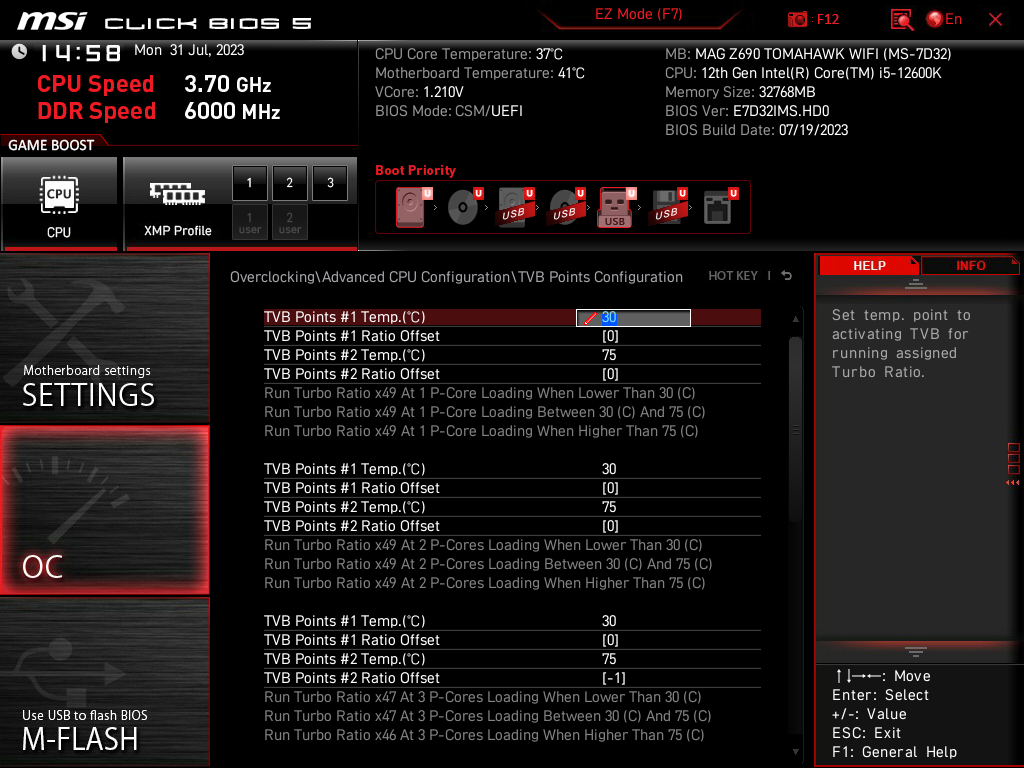Select TVB Points #2 Temp in 2 P-Cores group

pyautogui.click(x=512, y=507)
